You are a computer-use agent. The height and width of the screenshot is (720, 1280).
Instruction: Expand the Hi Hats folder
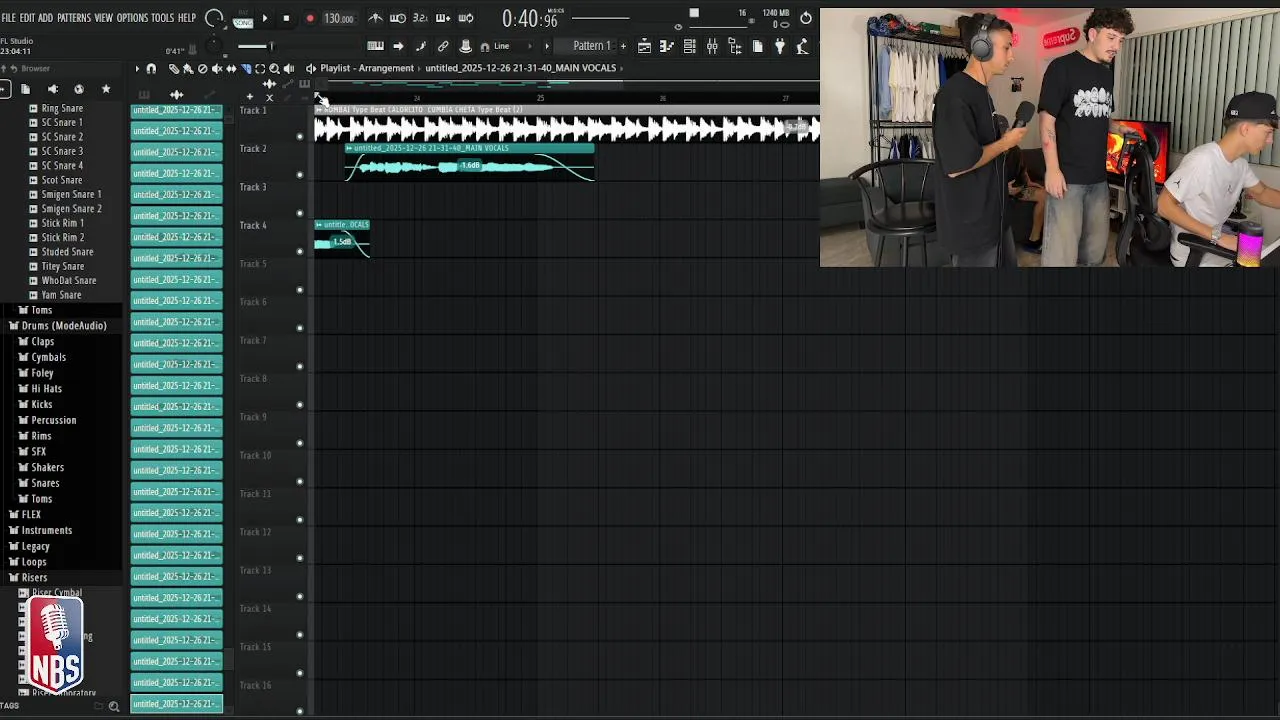41,389
